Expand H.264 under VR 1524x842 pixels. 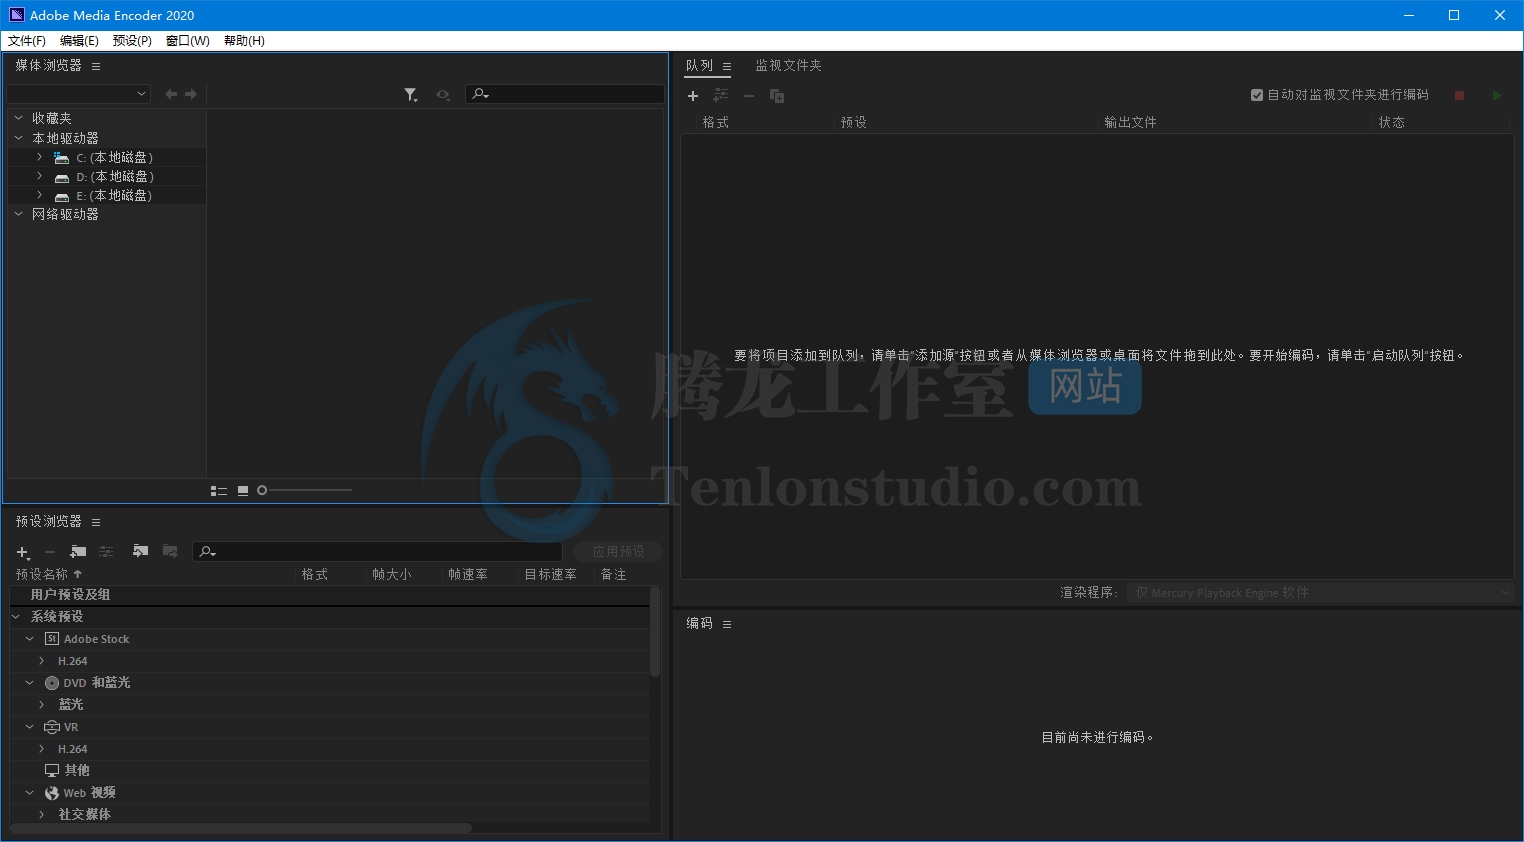[41, 749]
